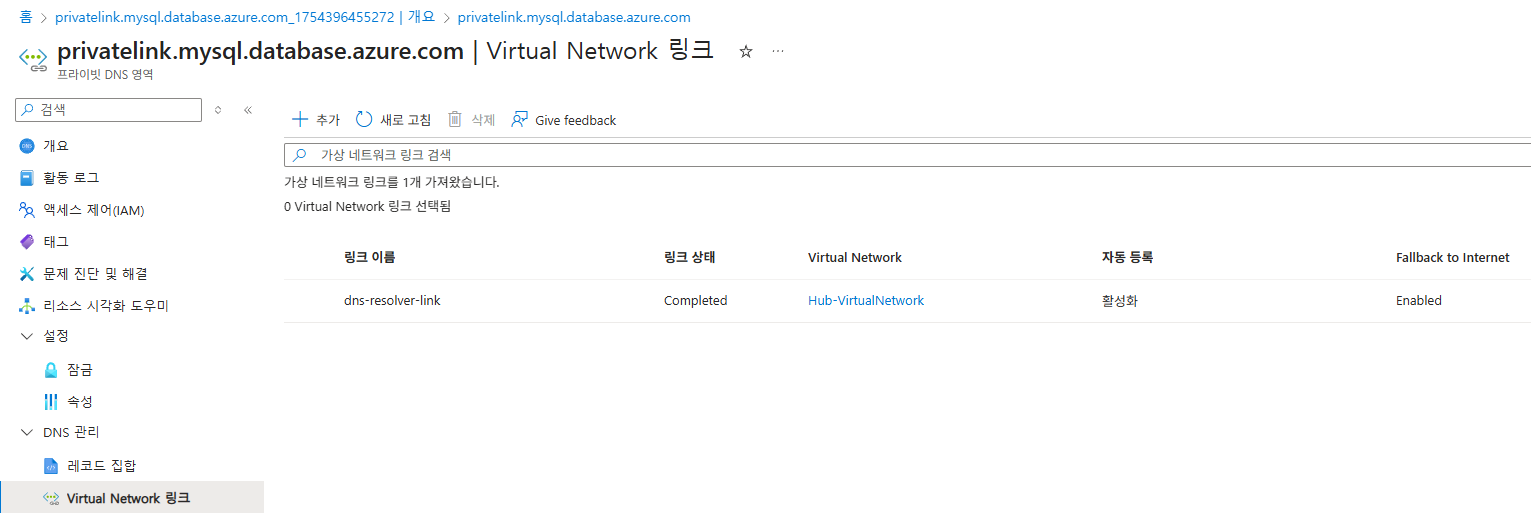Click the Virtual Network 링크 sidebar icon
1531x515 pixels.
(x=51, y=498)
